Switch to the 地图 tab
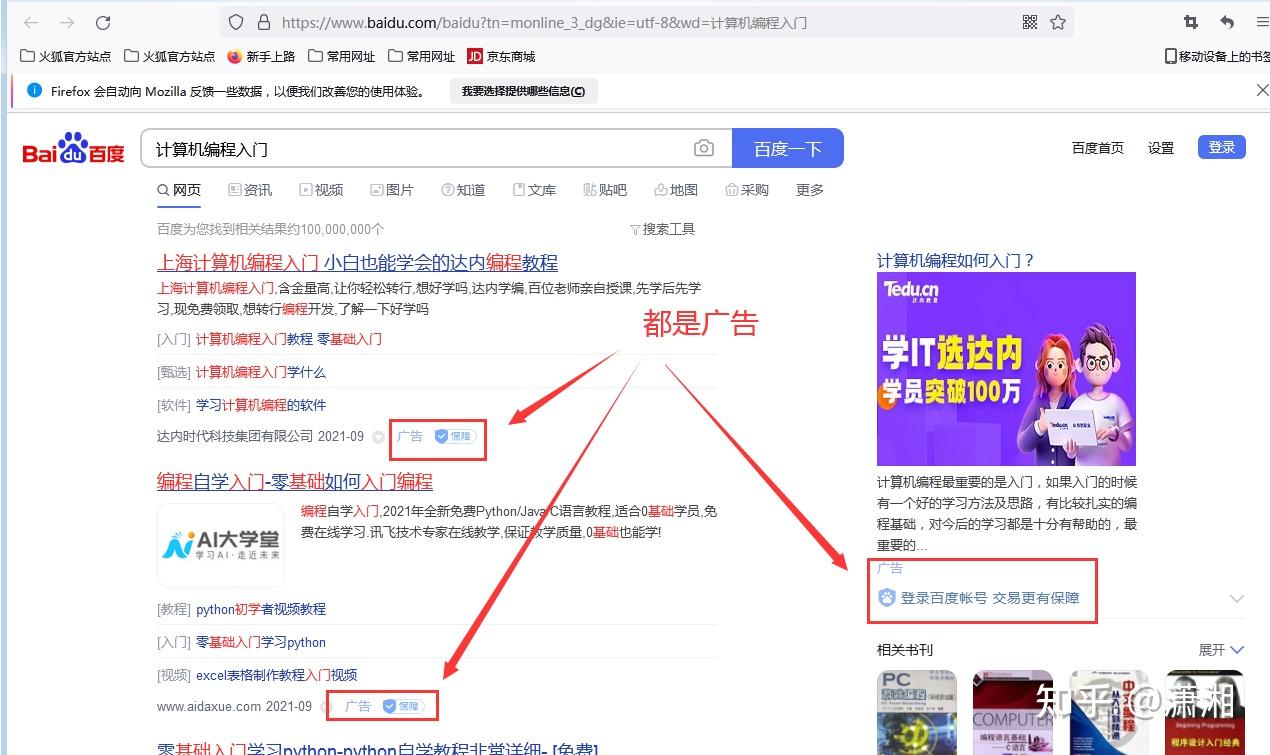Viewport: 1270px width, 755px height. (x=676, y=190)
